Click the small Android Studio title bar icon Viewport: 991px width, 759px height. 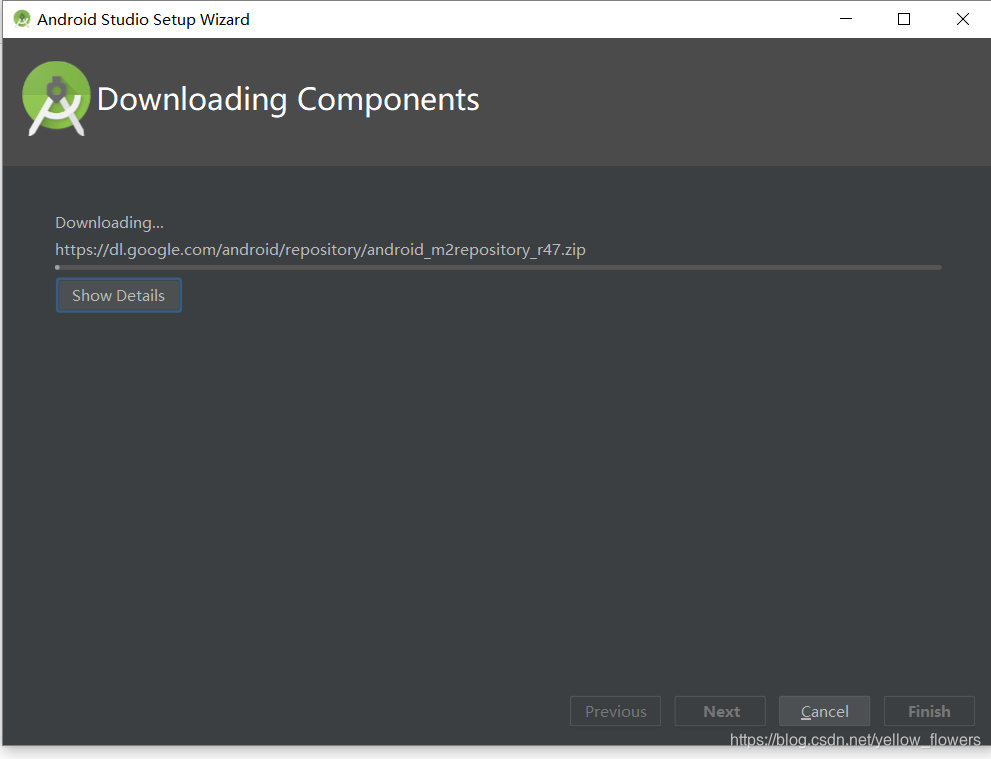pos(22,19)
